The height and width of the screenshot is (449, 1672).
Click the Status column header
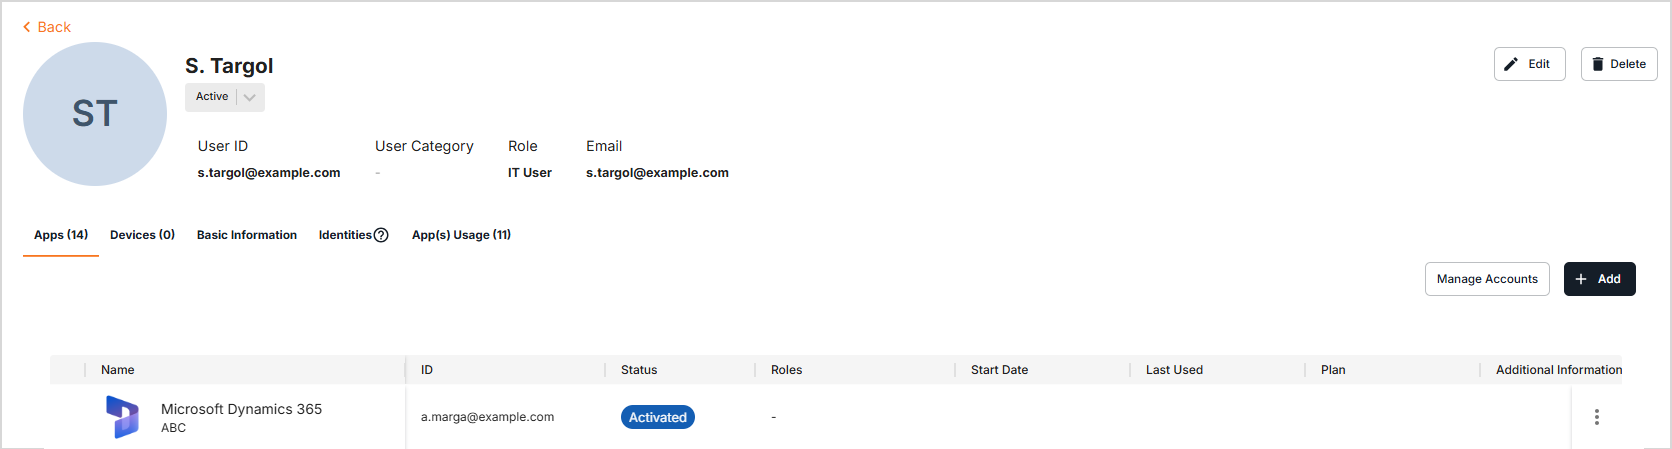[639, 370]
